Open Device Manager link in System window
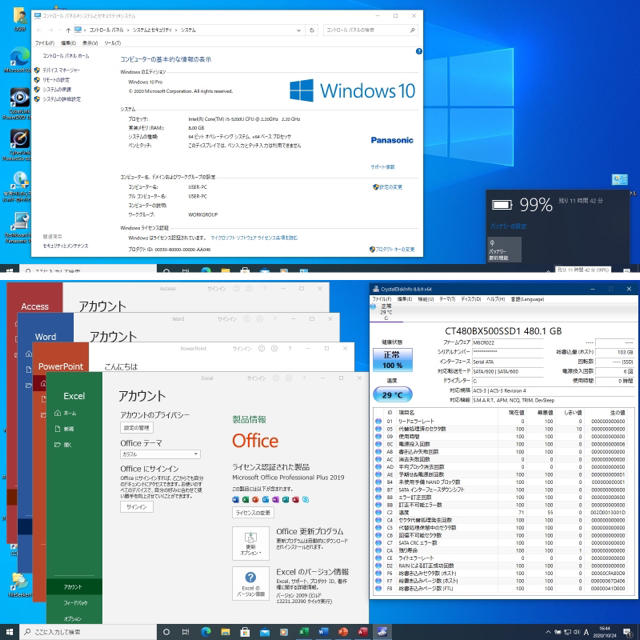 pyautogui.click(x=61, y=70)
